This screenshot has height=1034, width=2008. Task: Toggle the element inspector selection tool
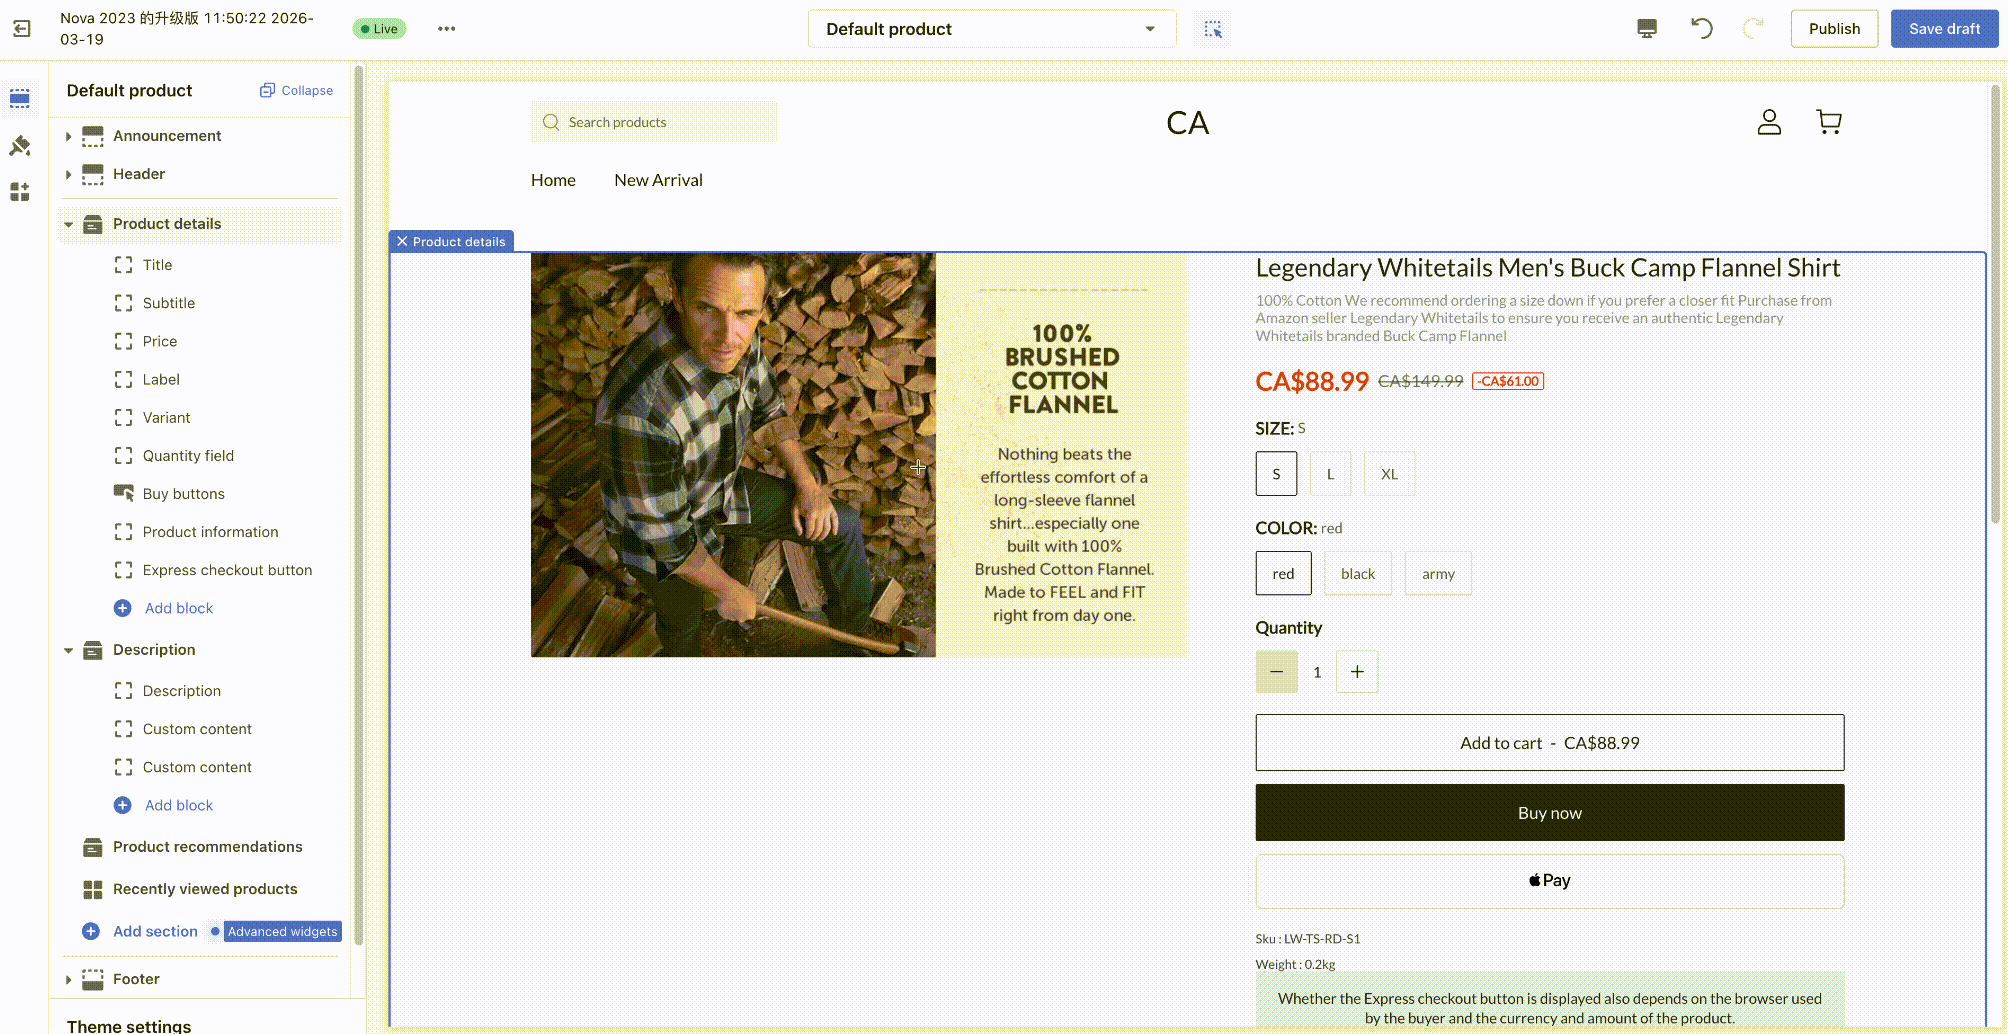click(x=1213, y=29)
